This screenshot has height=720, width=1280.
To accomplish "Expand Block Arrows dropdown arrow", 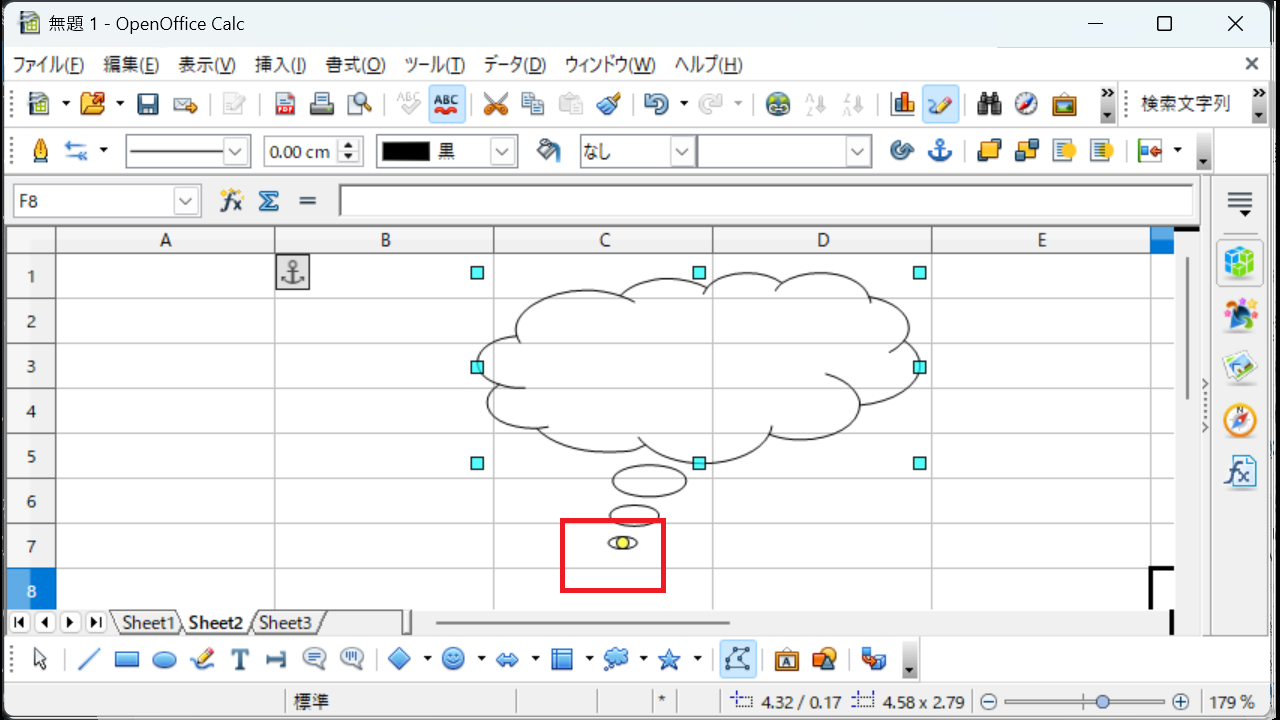I will point(535,659).
